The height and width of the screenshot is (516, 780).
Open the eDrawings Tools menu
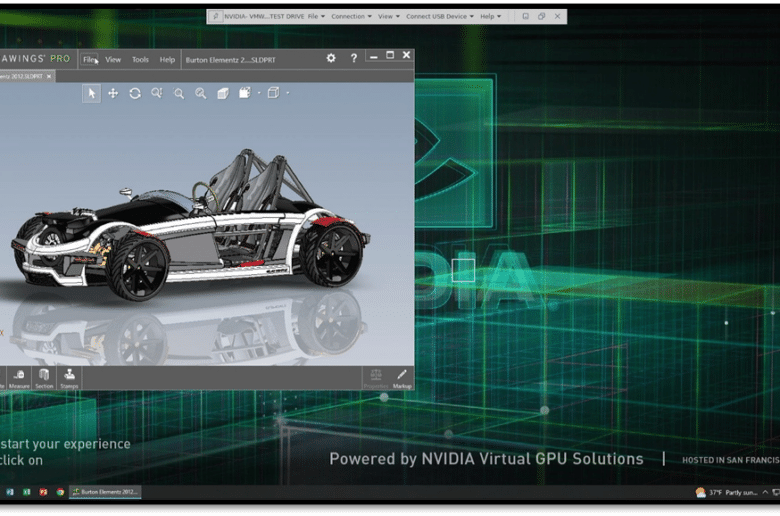140,60
